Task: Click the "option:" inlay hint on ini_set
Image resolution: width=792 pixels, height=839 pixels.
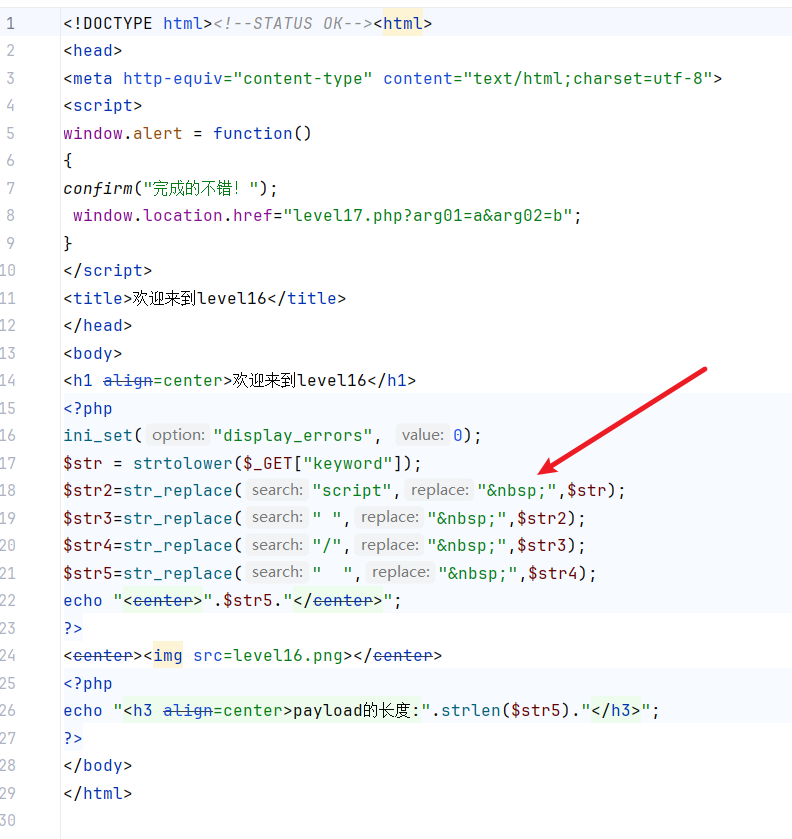Action: tap(178, 436)
